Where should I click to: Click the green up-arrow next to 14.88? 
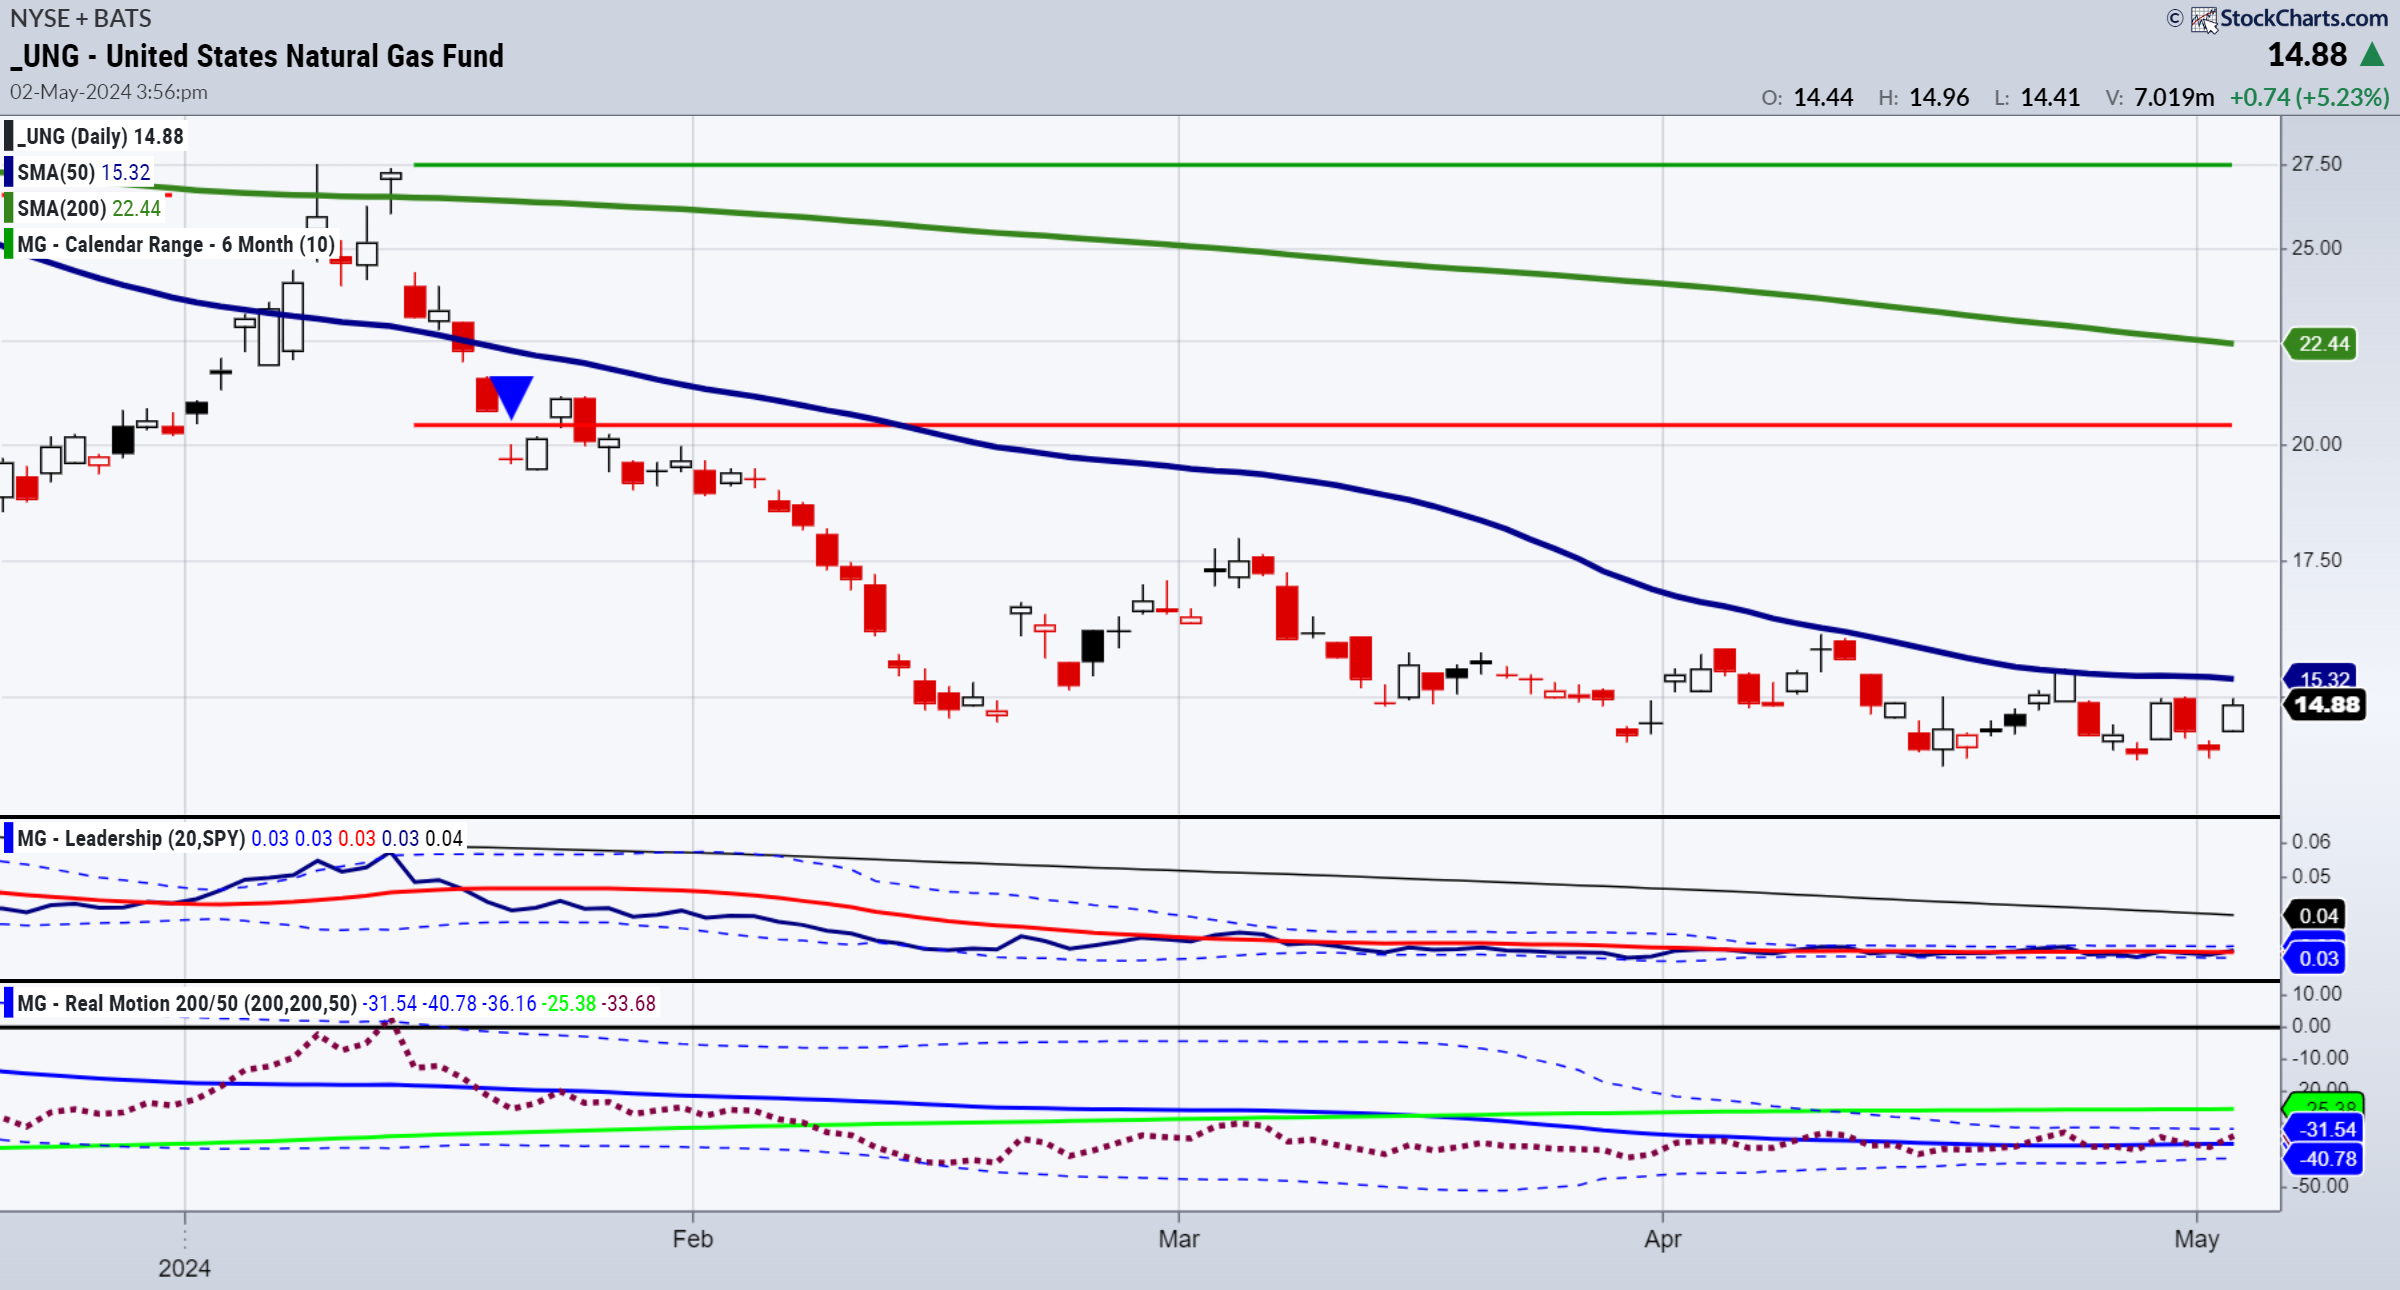pyautogui.click(x=2373, y=54)
